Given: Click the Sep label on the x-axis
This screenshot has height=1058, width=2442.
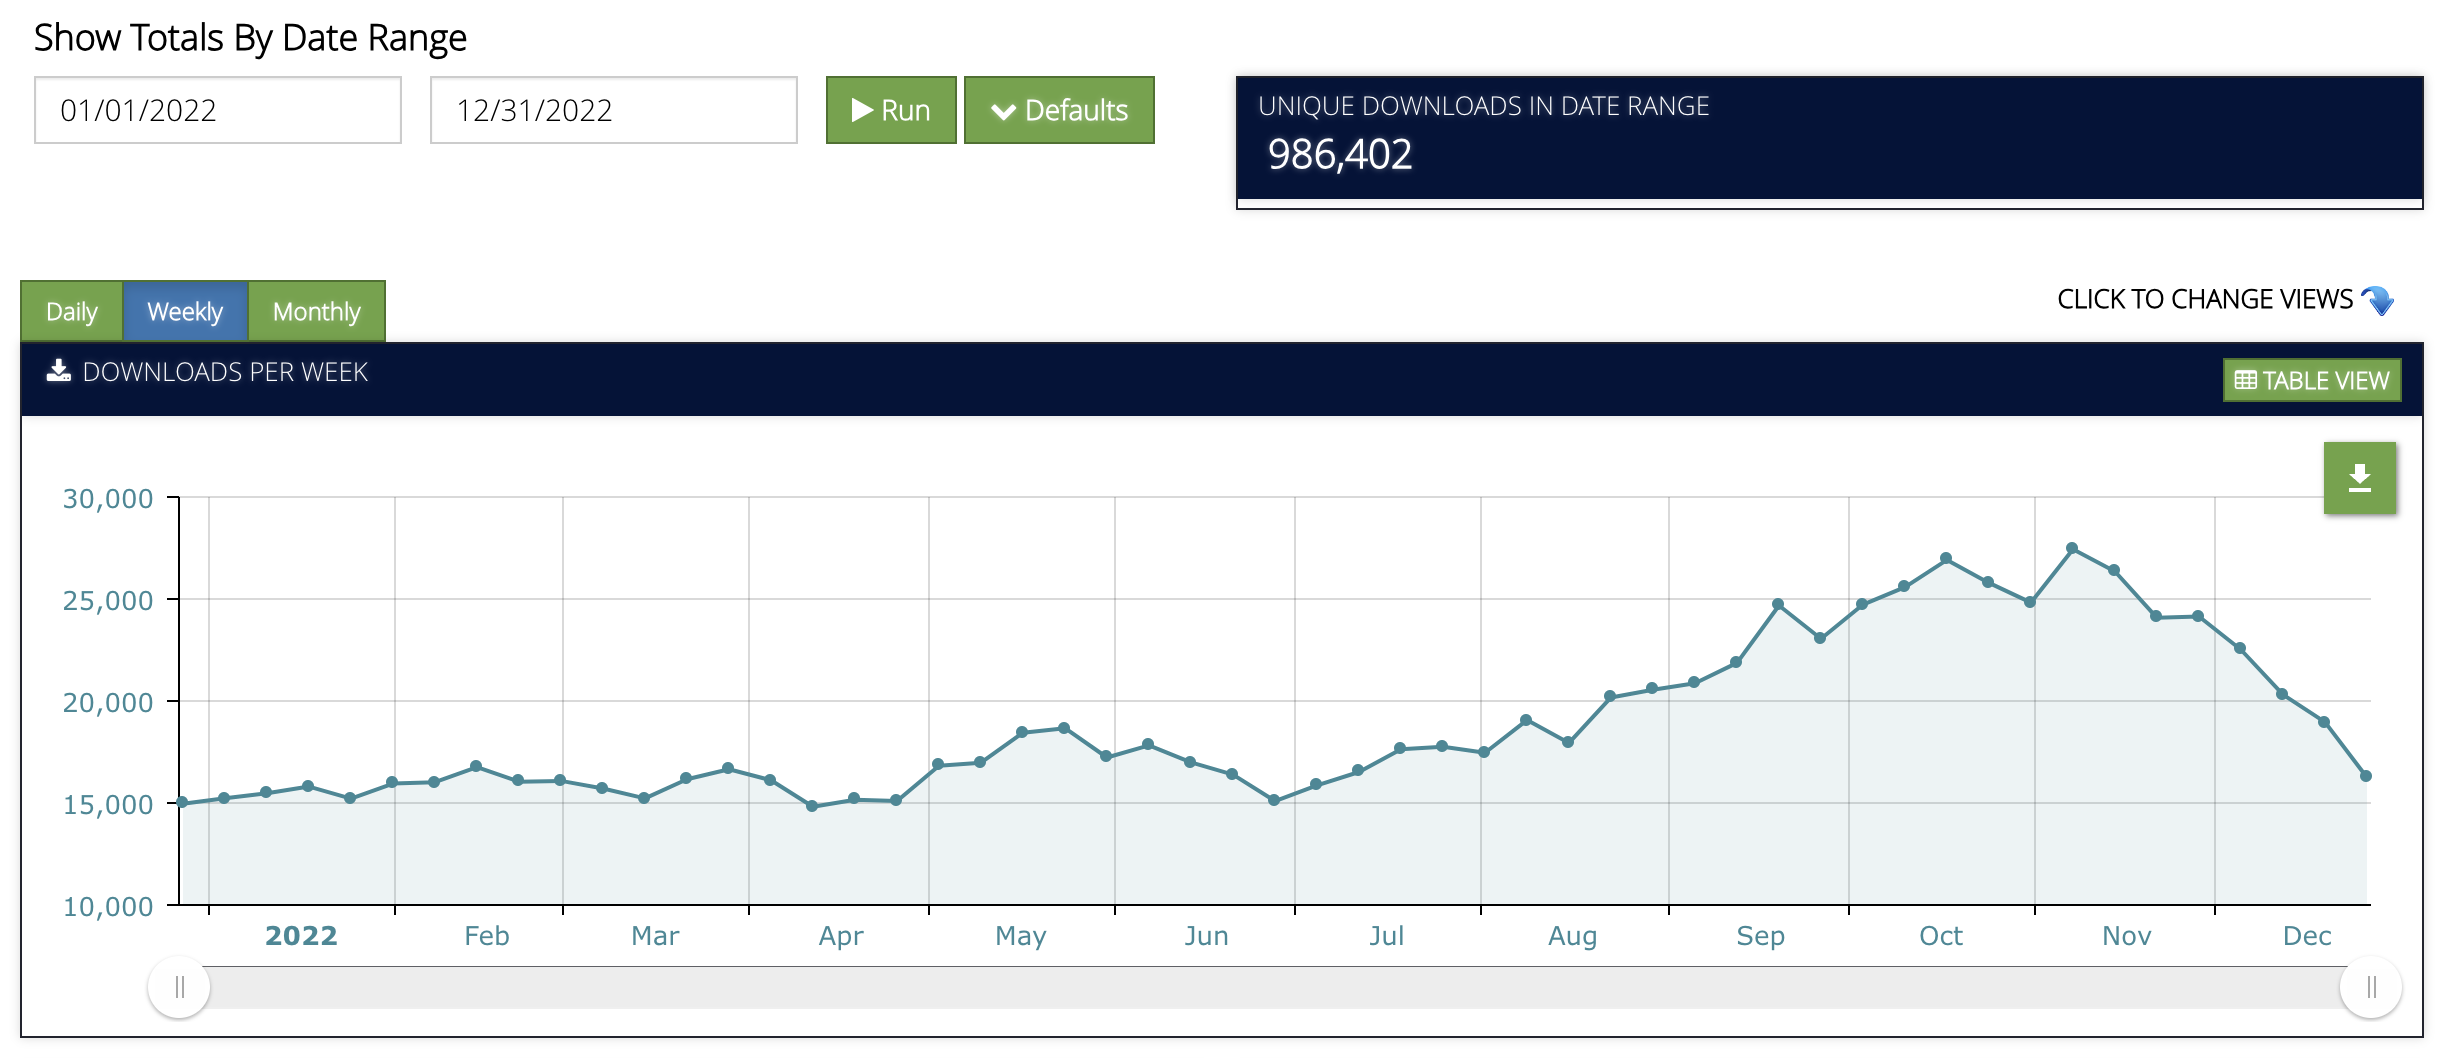Looking at the screenshot, I should pyautogui.click(x=1760, y=936).
